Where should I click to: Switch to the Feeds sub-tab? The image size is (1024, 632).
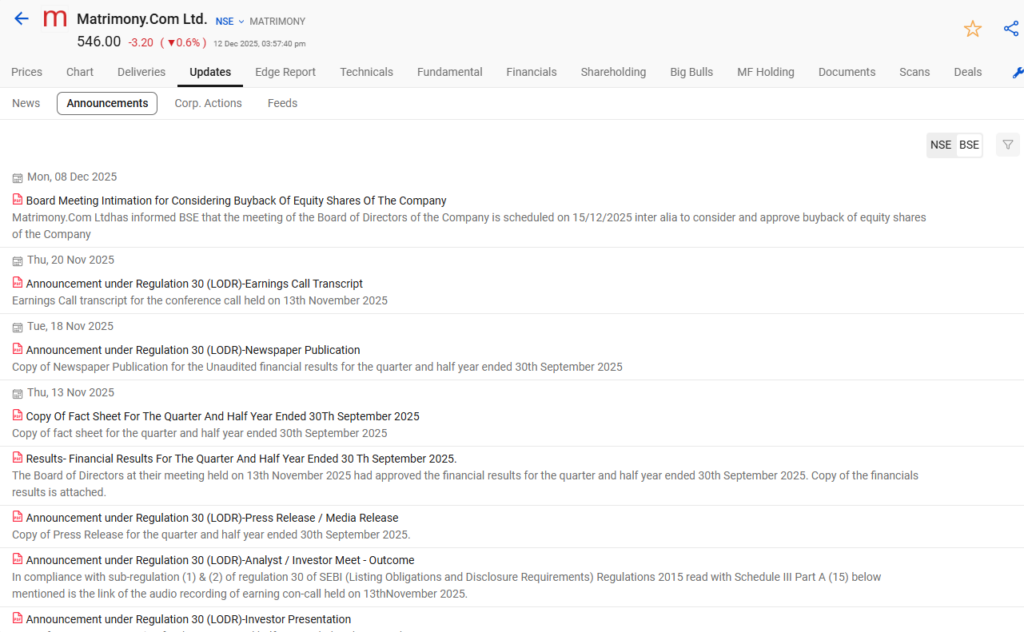[x=282, y=103]
